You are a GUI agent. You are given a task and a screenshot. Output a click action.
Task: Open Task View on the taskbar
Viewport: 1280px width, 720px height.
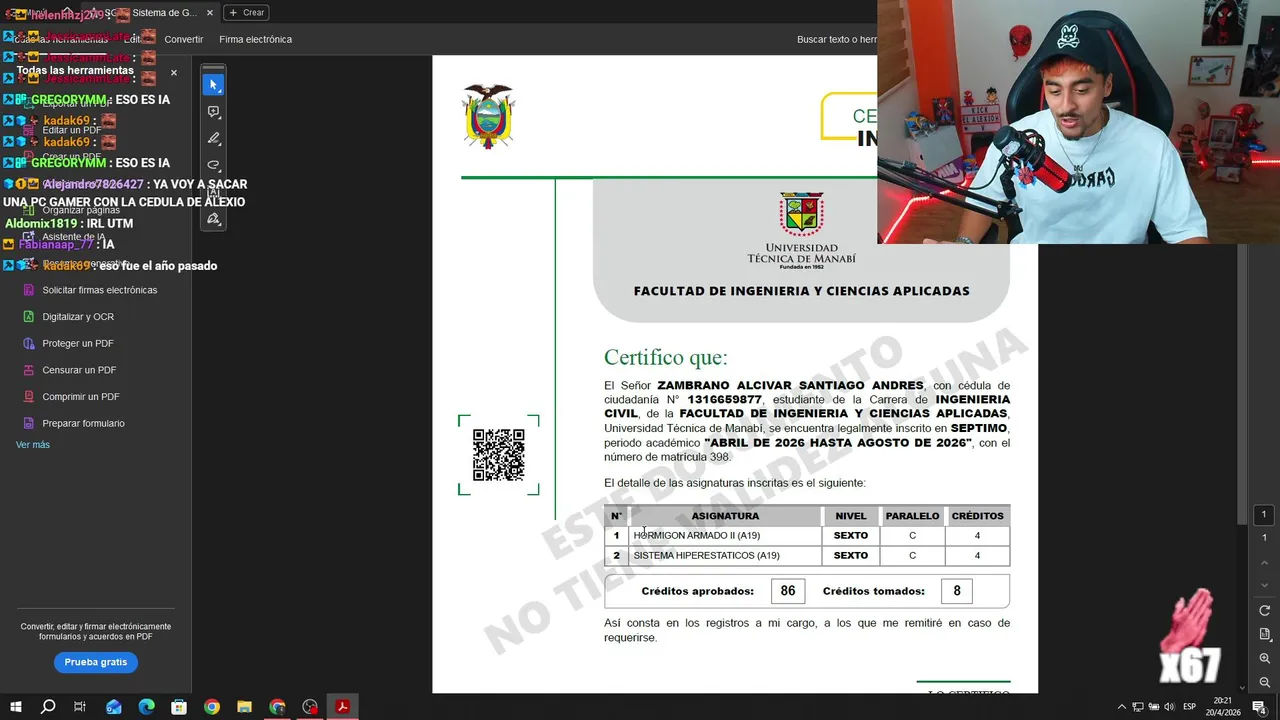80,706
